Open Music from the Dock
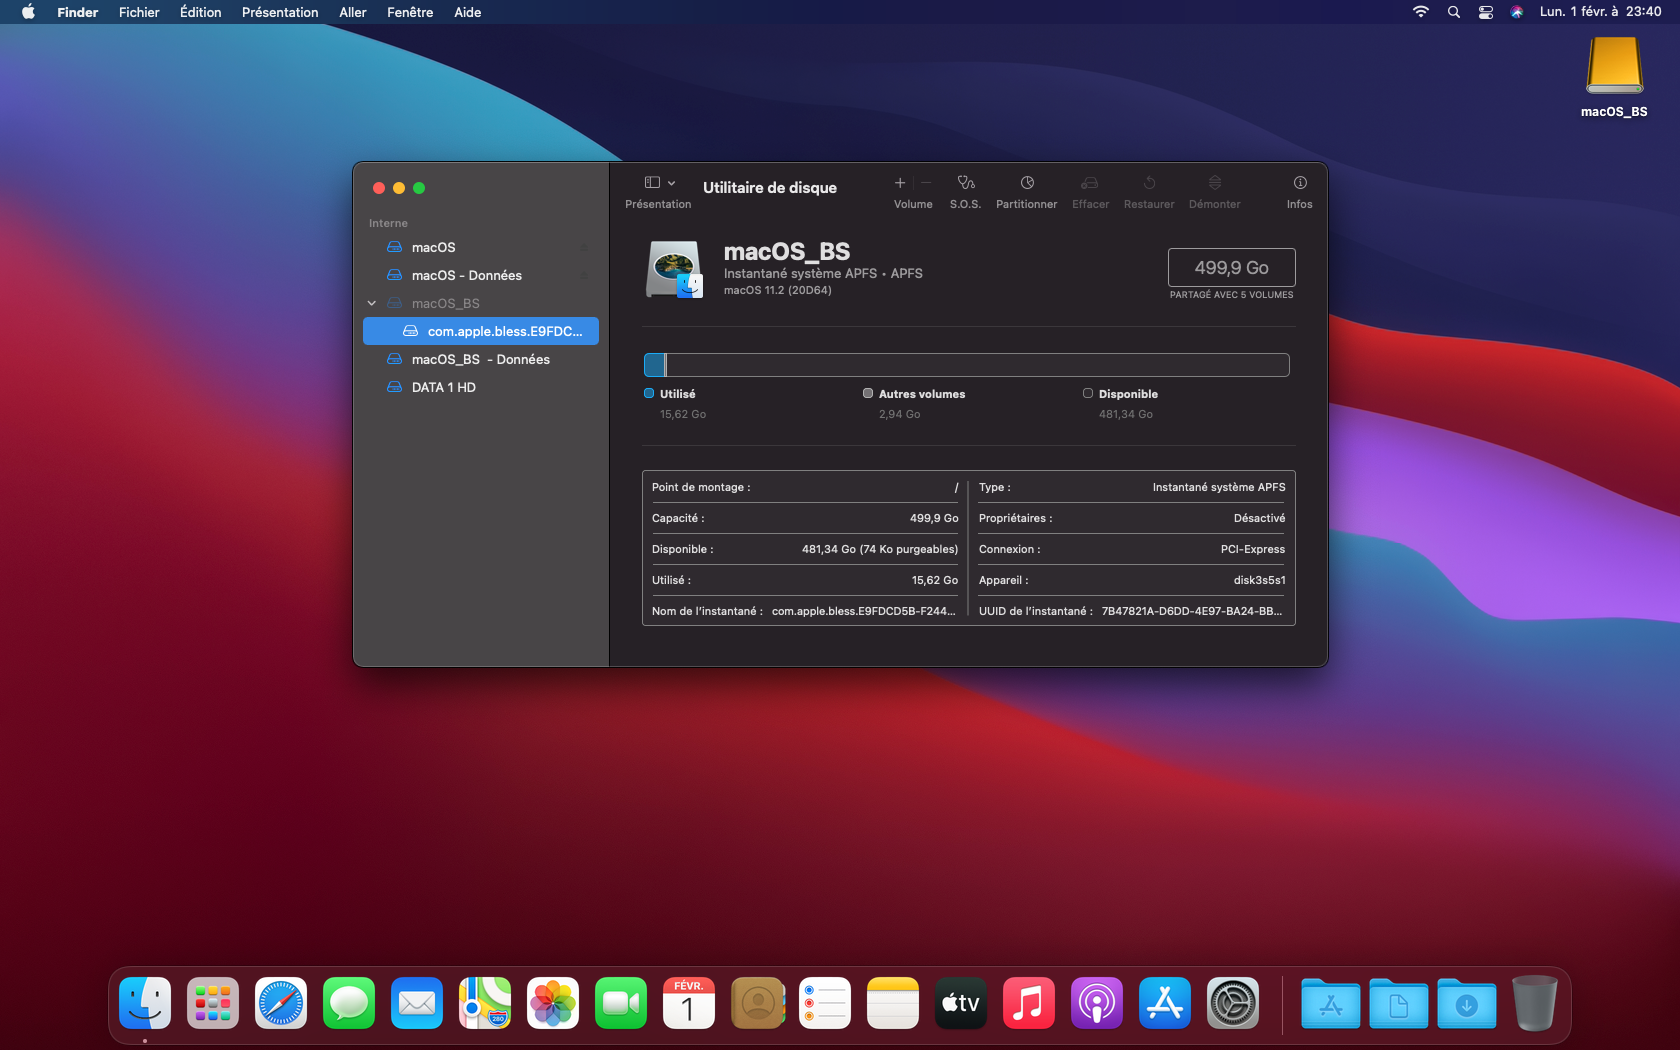1680x1050 pixels. coord(1029,1003)
